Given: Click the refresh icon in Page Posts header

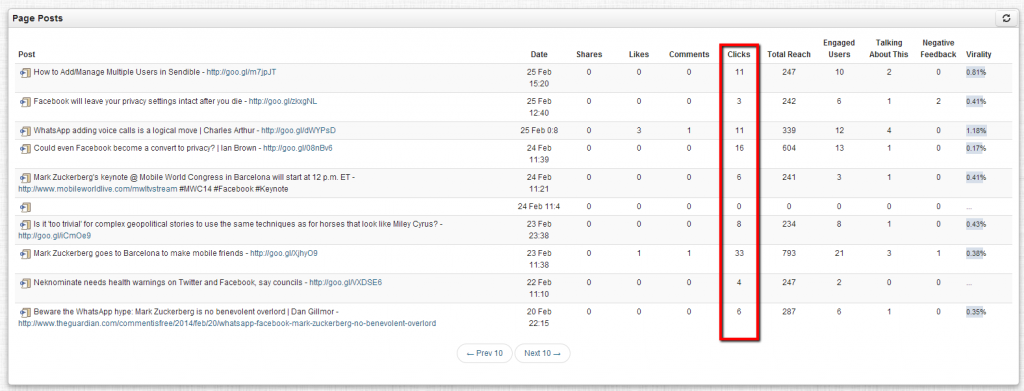Looking at the screenshot, I should tap(1006, 19).
